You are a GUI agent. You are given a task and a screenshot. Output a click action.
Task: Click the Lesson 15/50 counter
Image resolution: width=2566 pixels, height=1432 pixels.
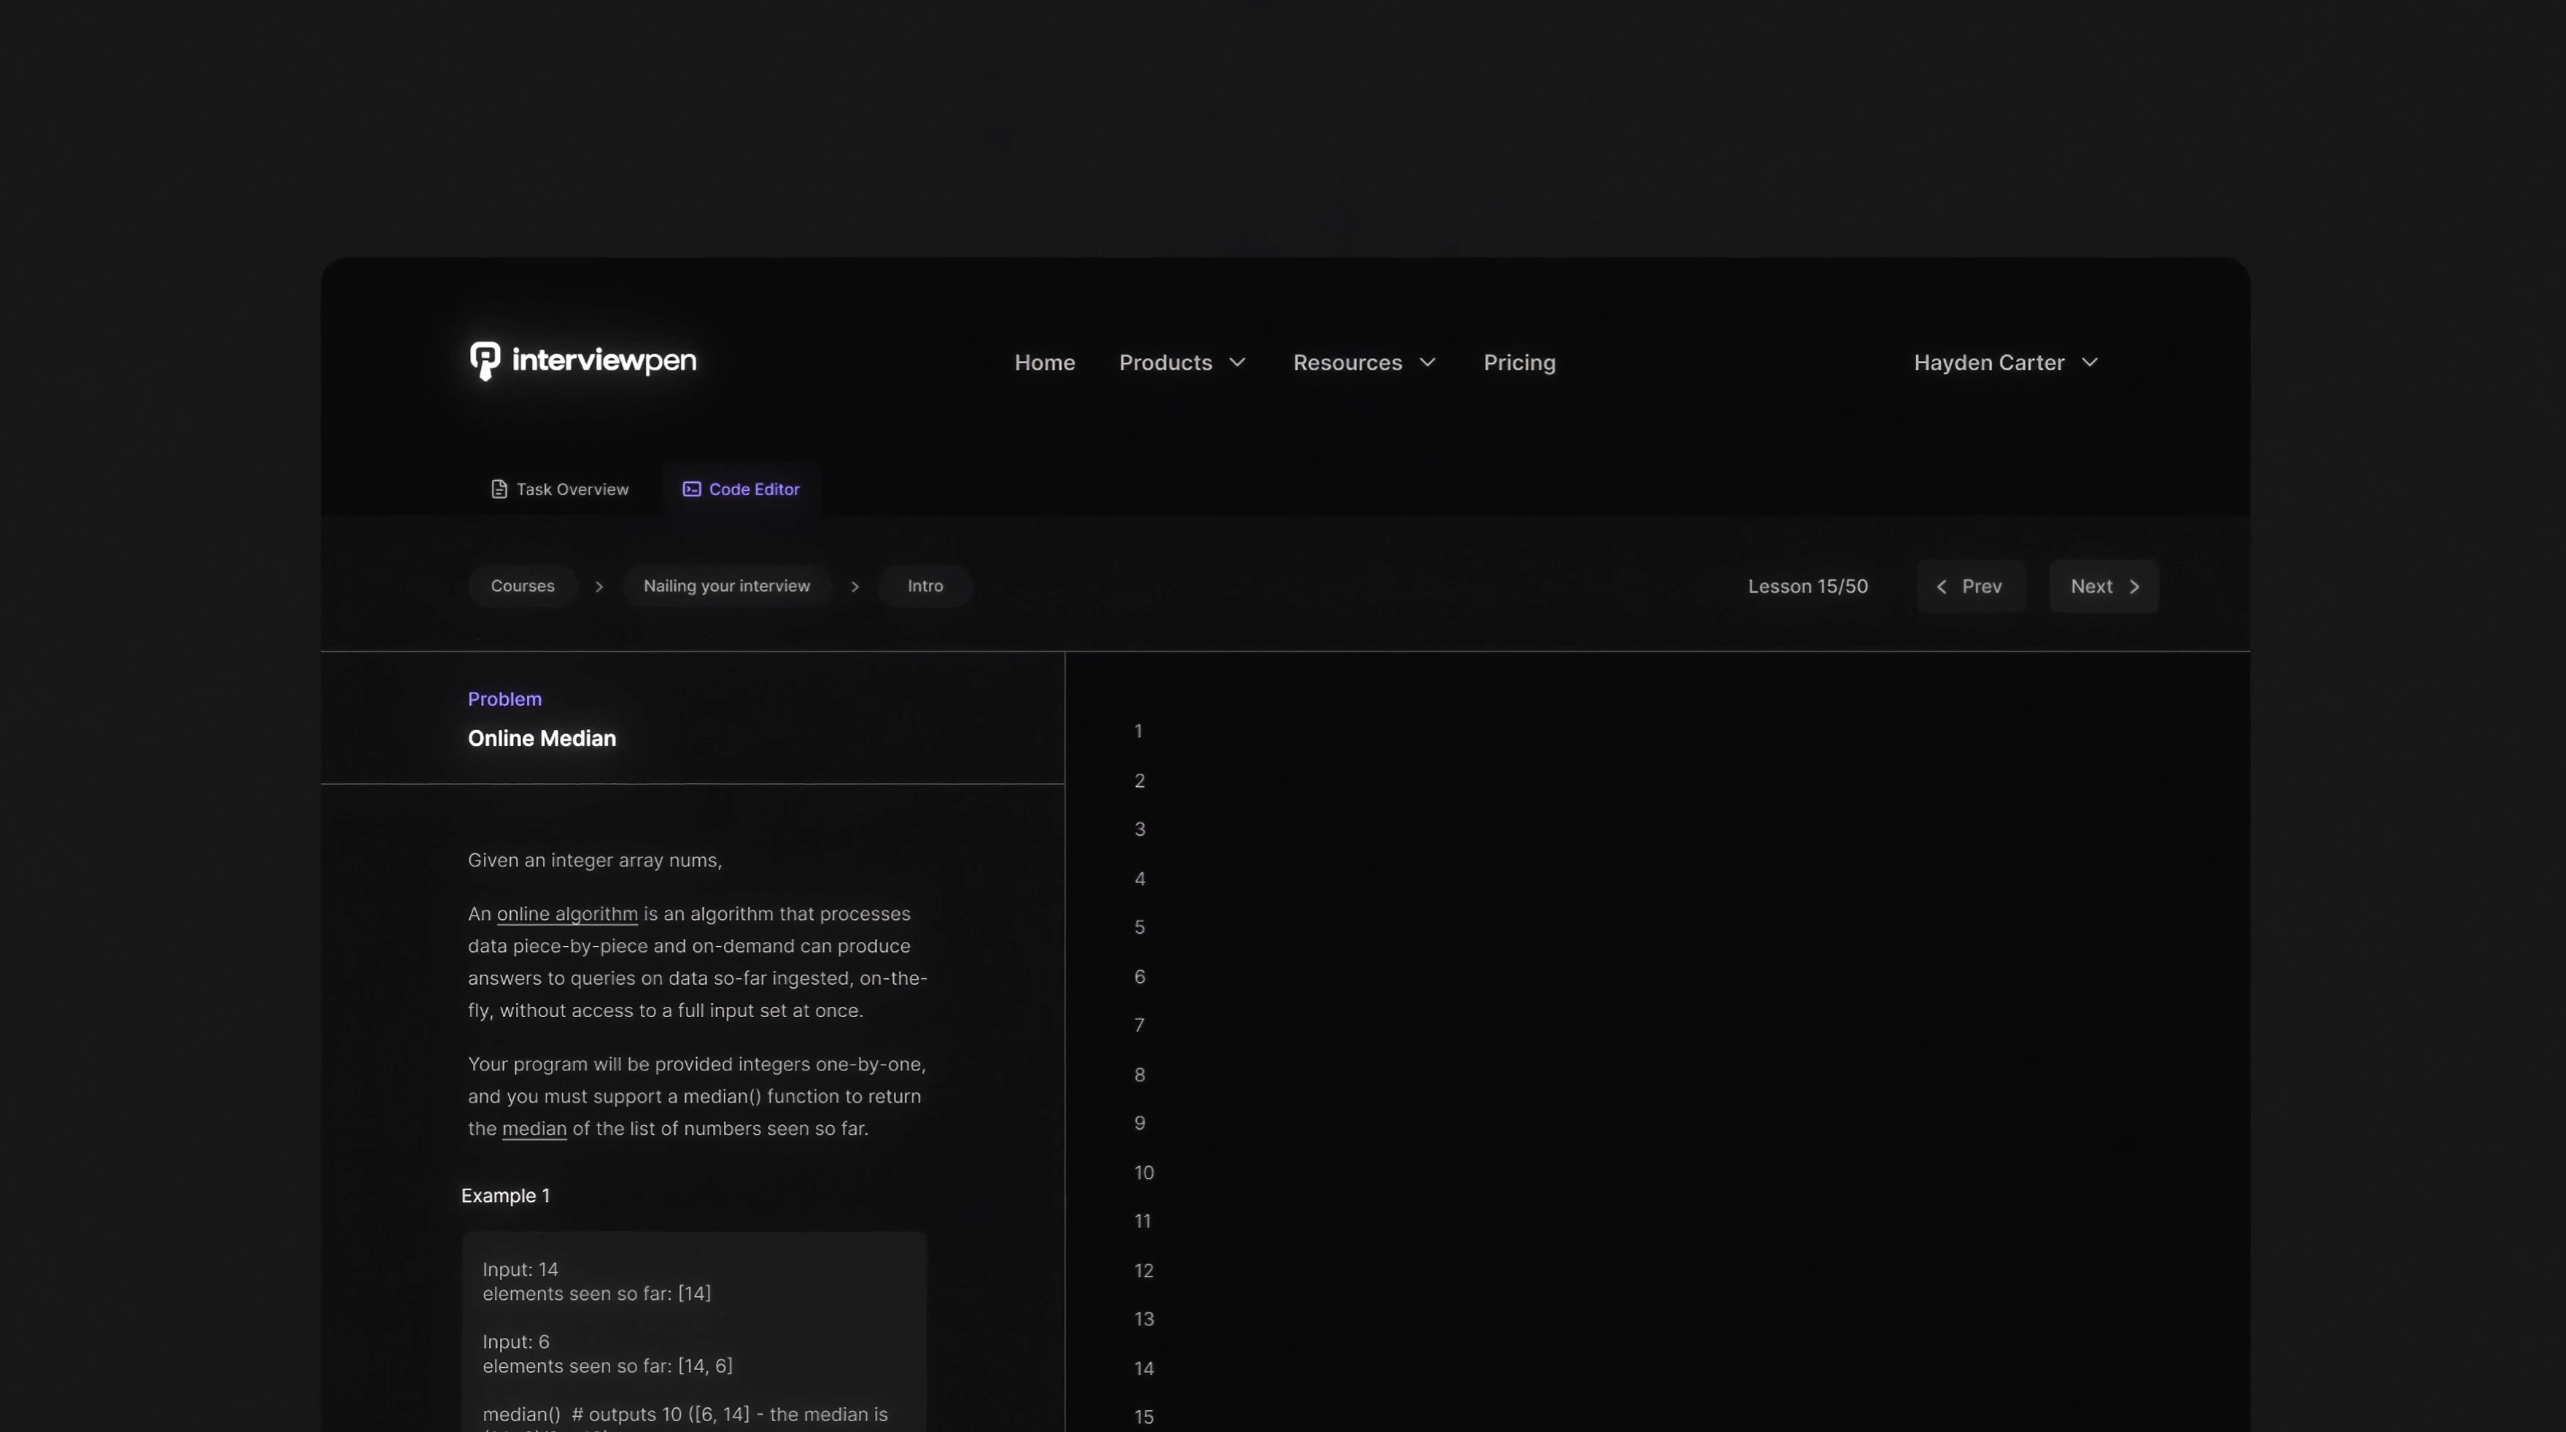(x=1807, y=587)
